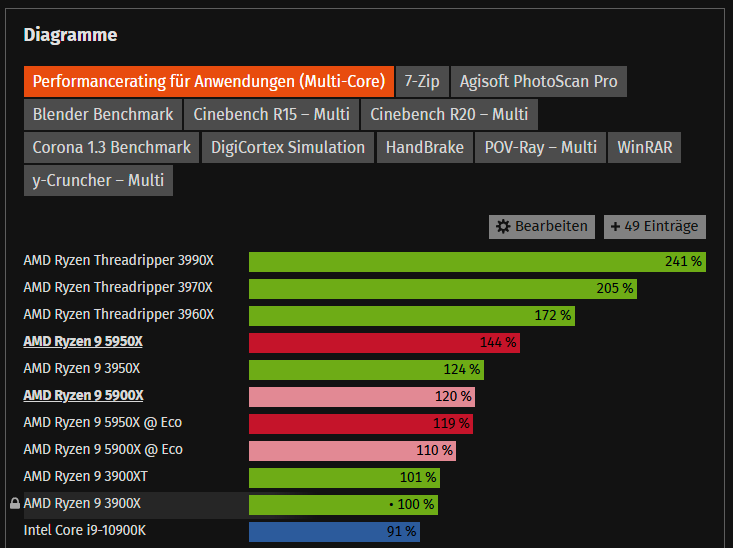Click the Ryzen 9 3900XT 101 % bar
This screenshot has width=733, height=548.
344,478
